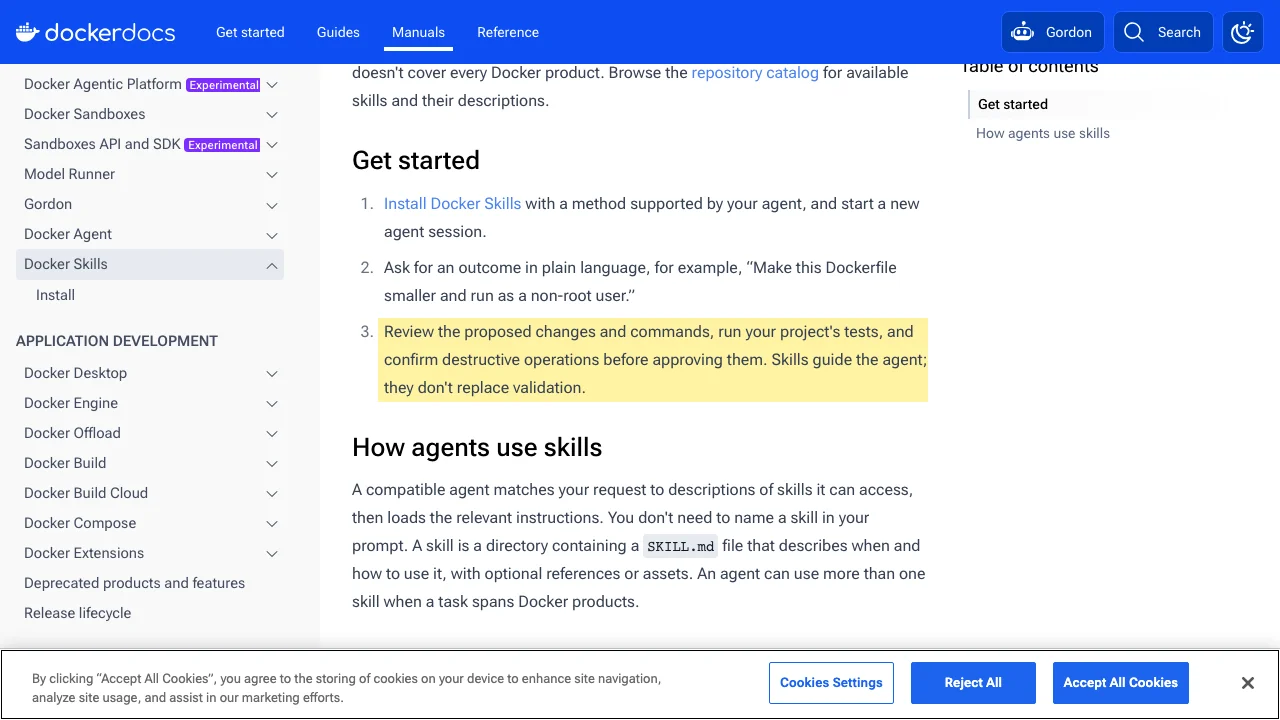Click the Experimental badge beside Agentic Platform

(224, 85)
